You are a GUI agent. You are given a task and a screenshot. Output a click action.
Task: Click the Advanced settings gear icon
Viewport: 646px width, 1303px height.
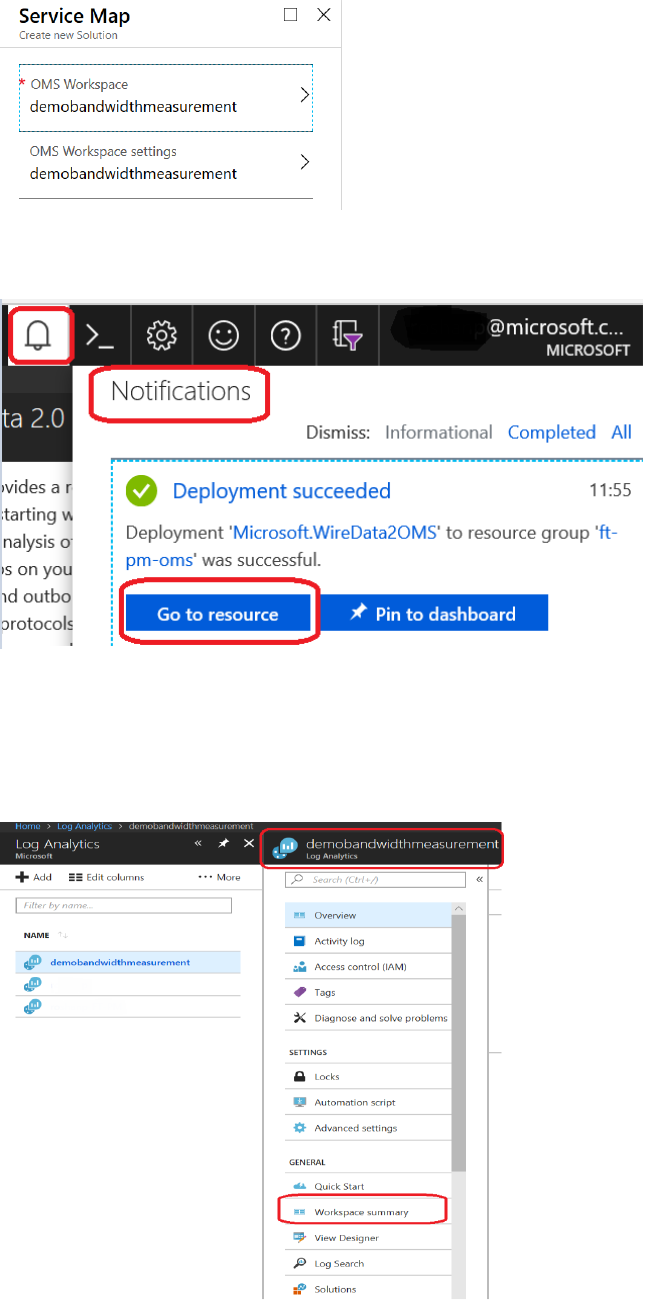299,1128
